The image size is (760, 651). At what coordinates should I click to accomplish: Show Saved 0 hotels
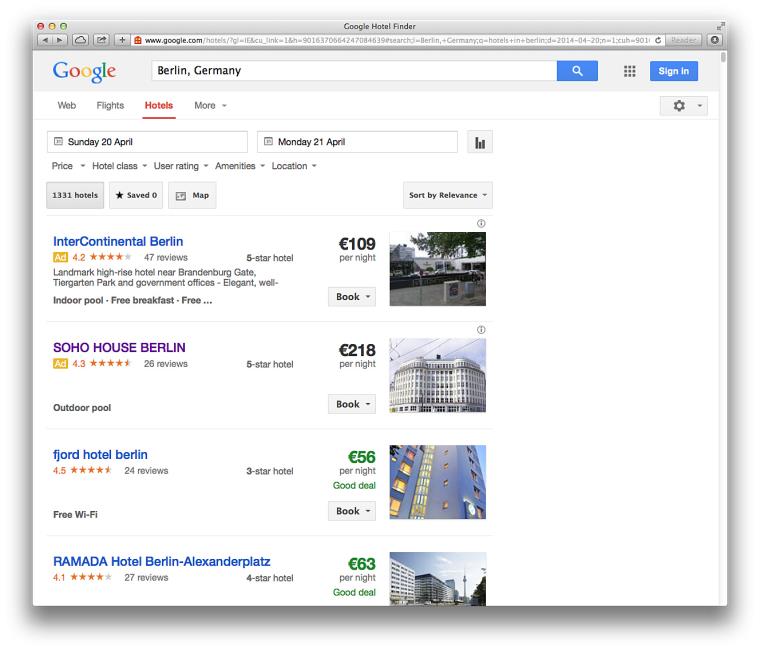tap(136, 195)
